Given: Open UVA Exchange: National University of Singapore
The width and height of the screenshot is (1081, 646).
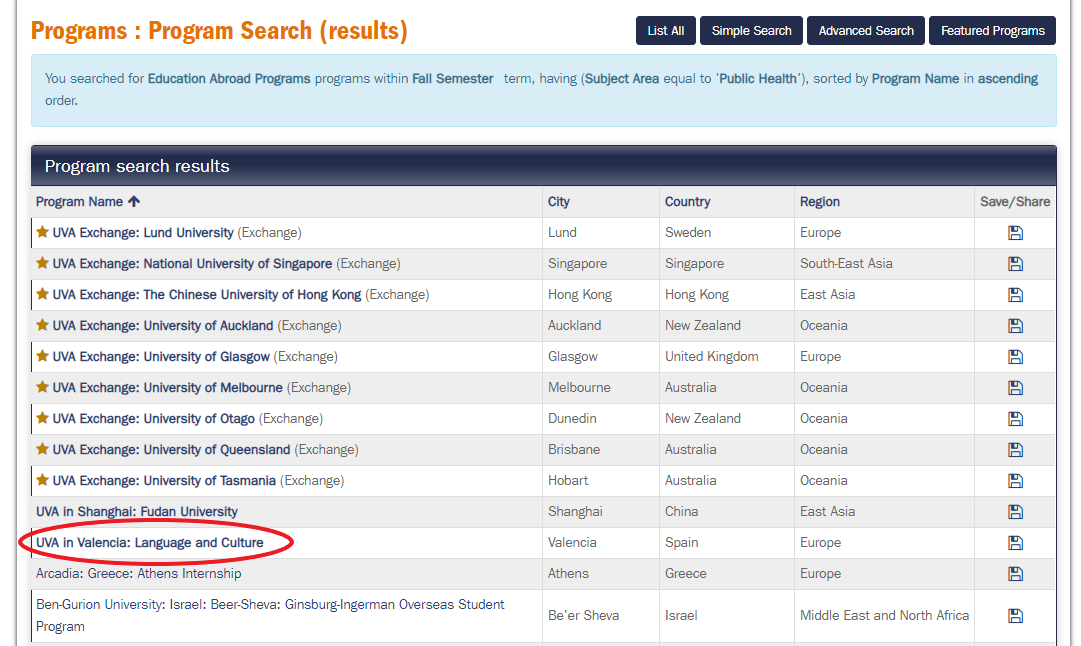Looking at the screenshot, I should (x=192, y=264).
